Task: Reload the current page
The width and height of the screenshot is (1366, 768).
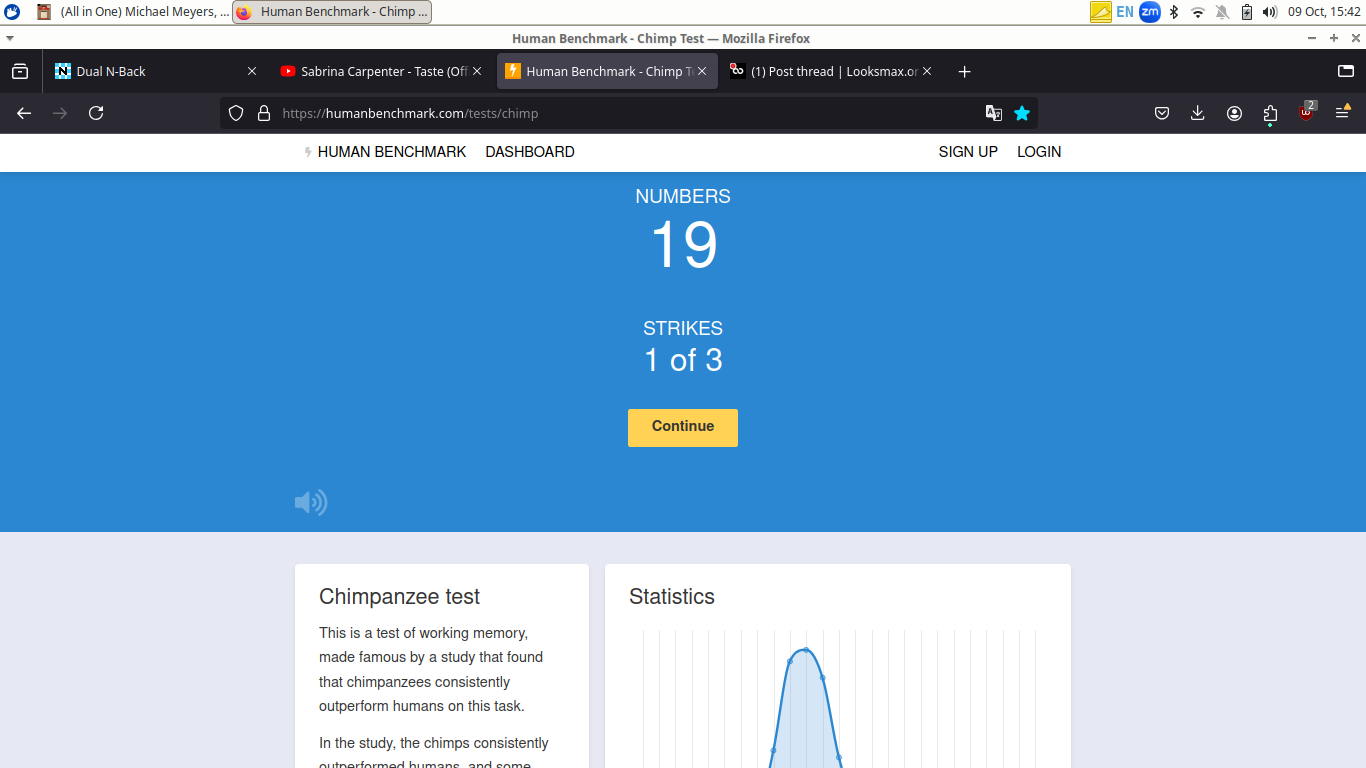Action: click(x=96, y=113)
